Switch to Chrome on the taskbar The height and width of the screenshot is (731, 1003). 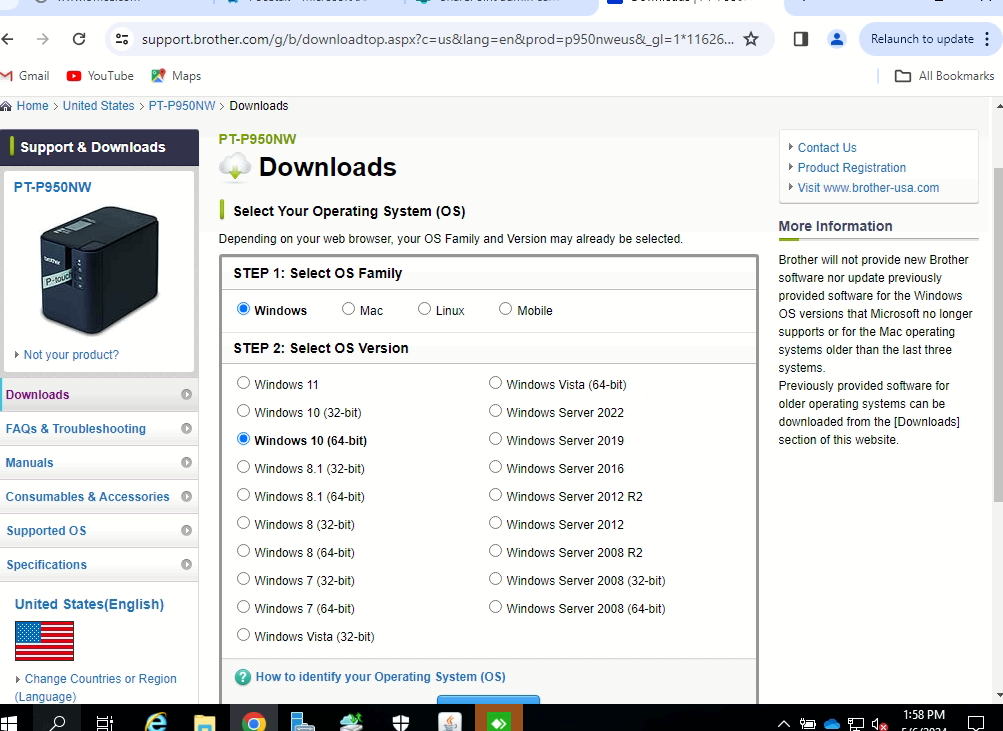254,723
